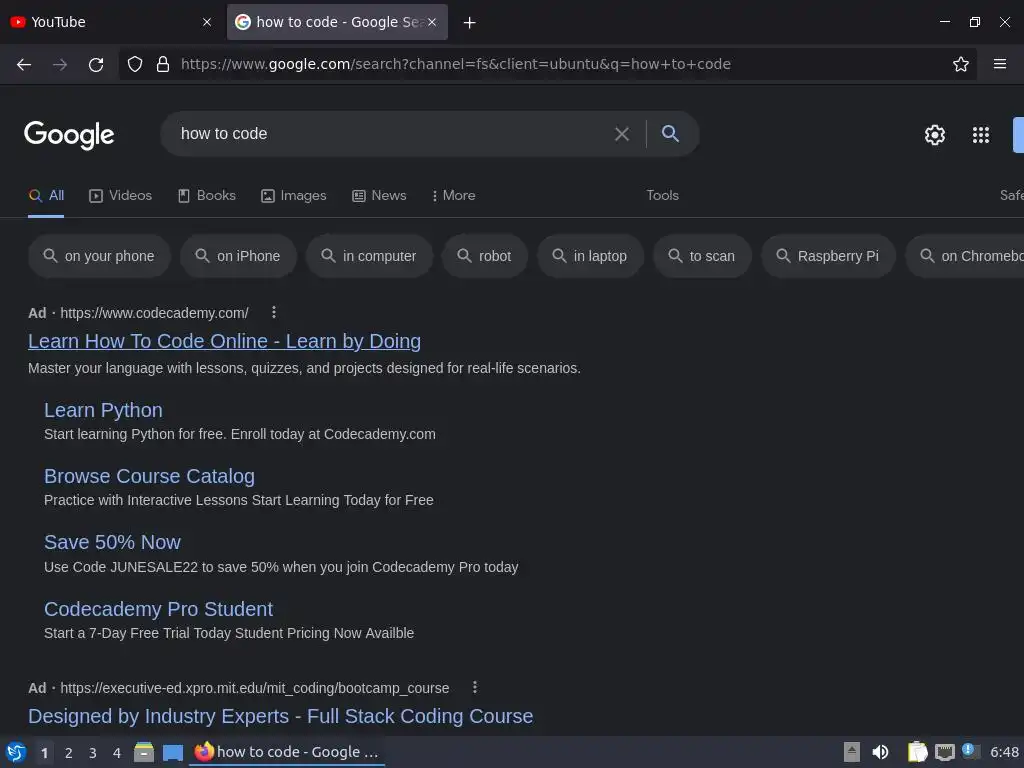Click the taskbar clock

click(x=1004, y=752)
